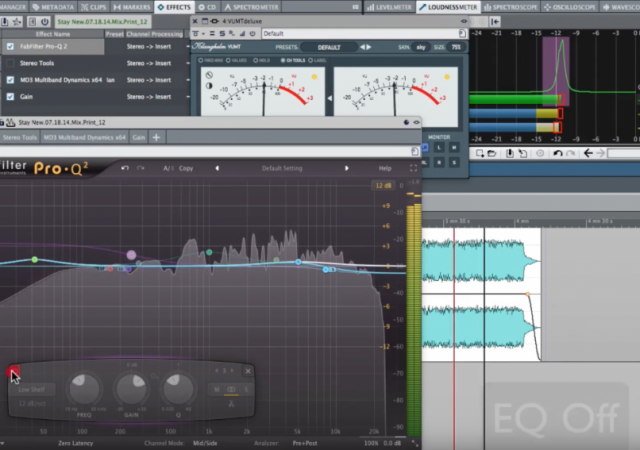Image resolution: width=640 pixels, height=450 pixels.
Task: Toggle the red band enable button
Action: [x=13, y=372]
